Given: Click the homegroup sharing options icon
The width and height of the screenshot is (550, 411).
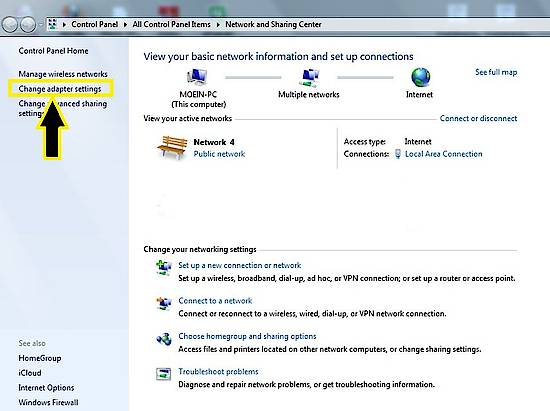Looking at the screenshot, I should click(164, 339).
